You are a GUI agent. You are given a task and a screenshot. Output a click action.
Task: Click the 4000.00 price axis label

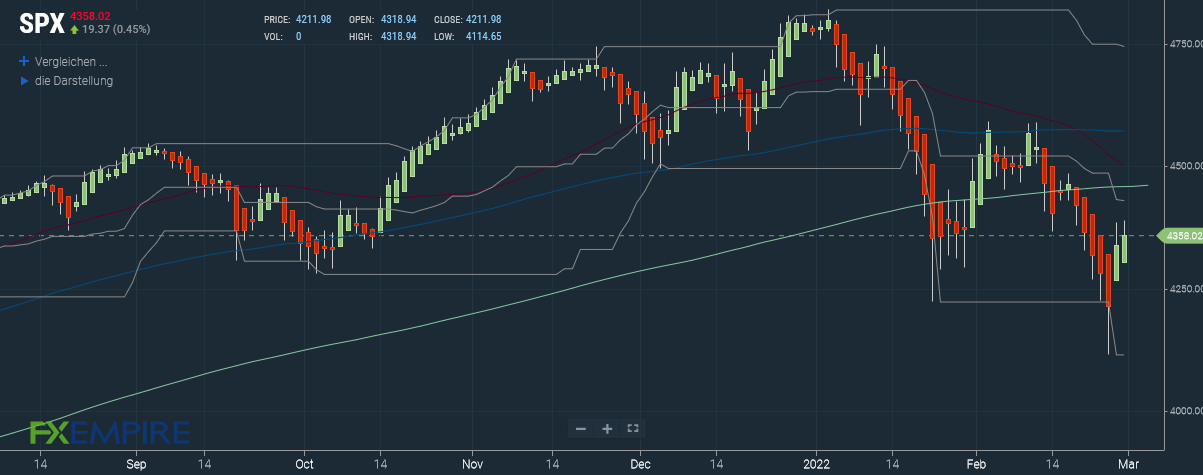1185,411
